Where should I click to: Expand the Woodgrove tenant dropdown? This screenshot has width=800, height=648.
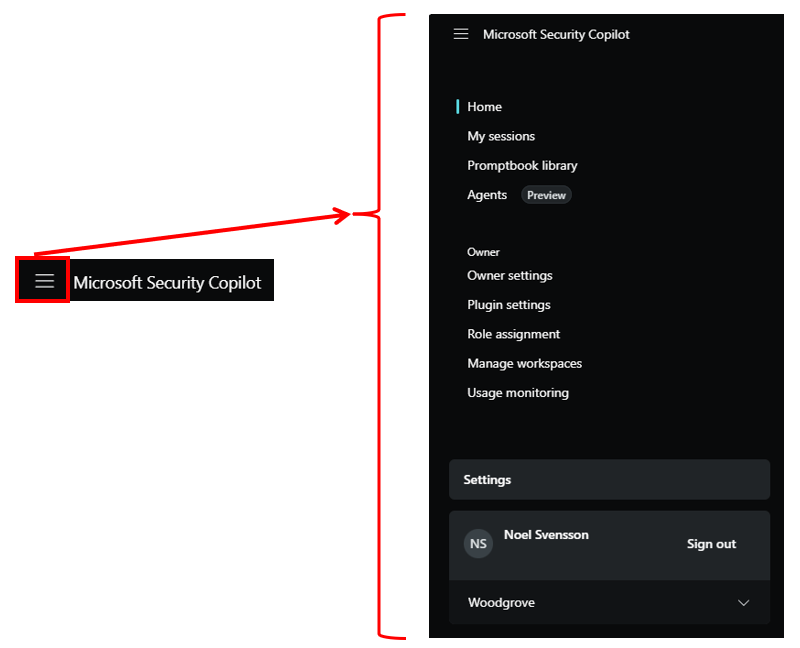point(609,603)
